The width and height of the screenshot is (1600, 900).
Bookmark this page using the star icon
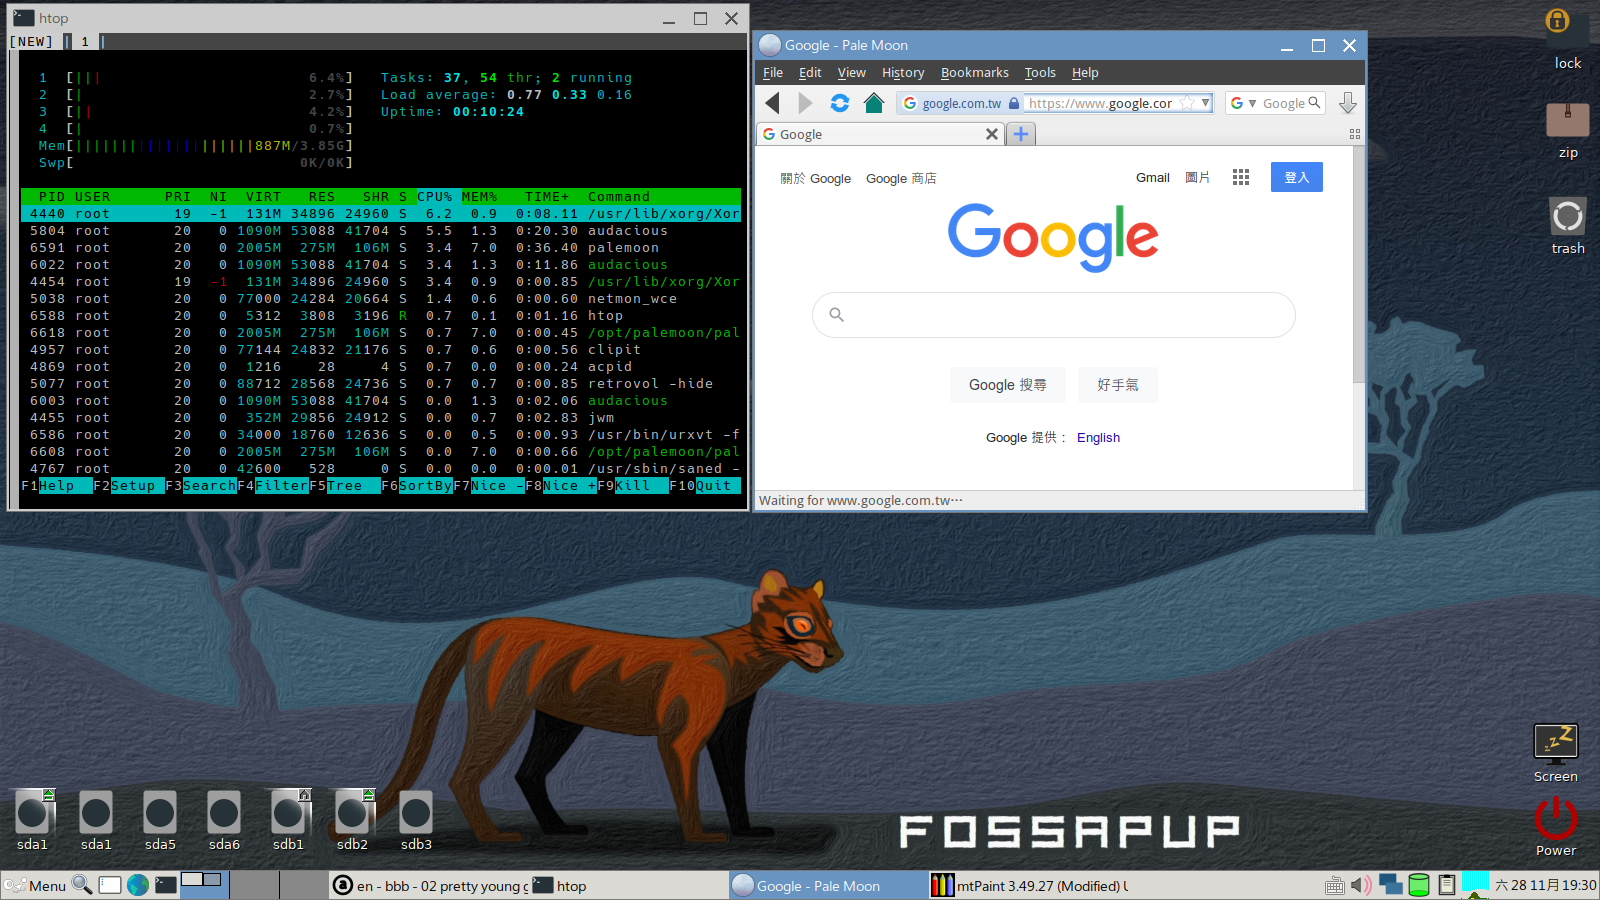[x=1187, y=103]
